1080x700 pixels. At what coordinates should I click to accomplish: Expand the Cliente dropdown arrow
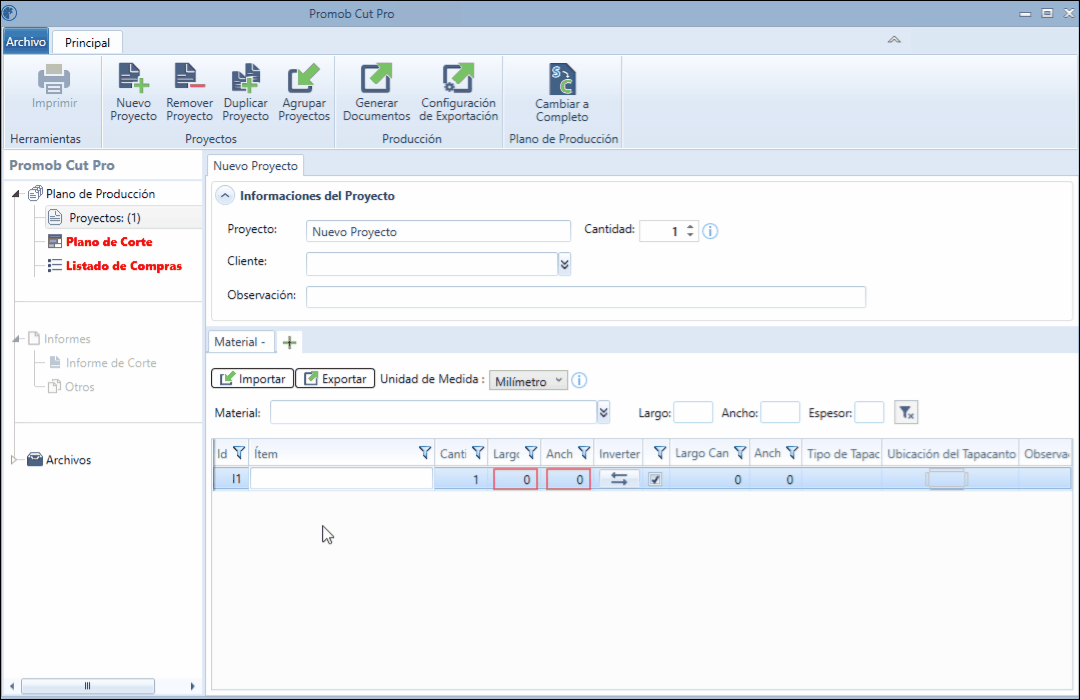564,263
